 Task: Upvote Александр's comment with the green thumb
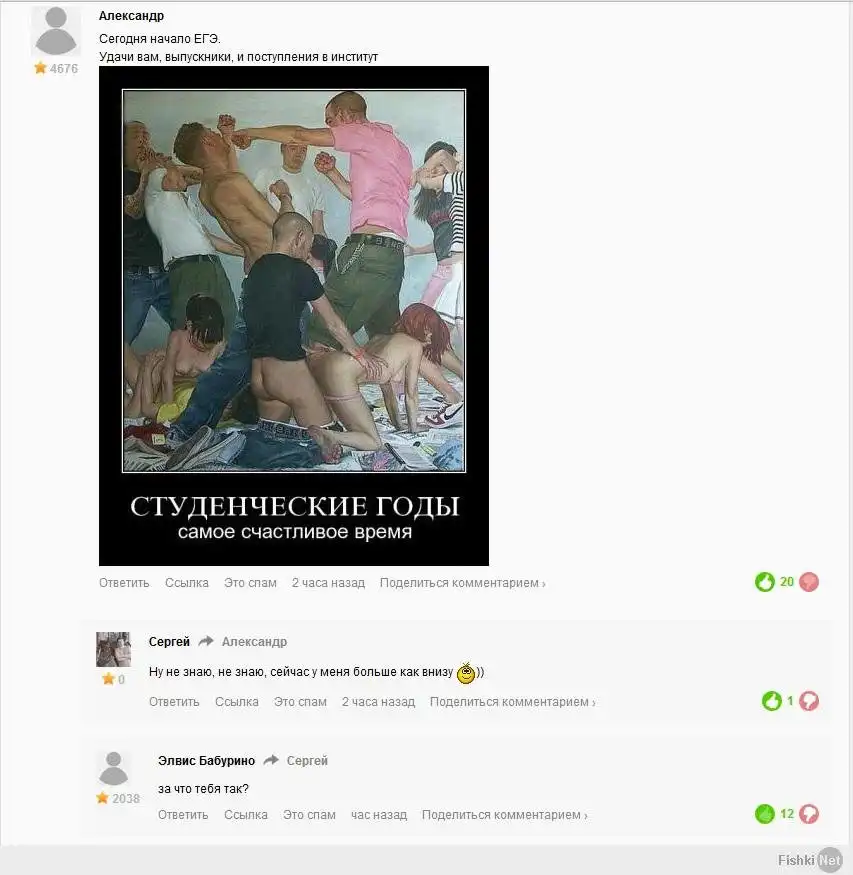click(x=764, y=582)
